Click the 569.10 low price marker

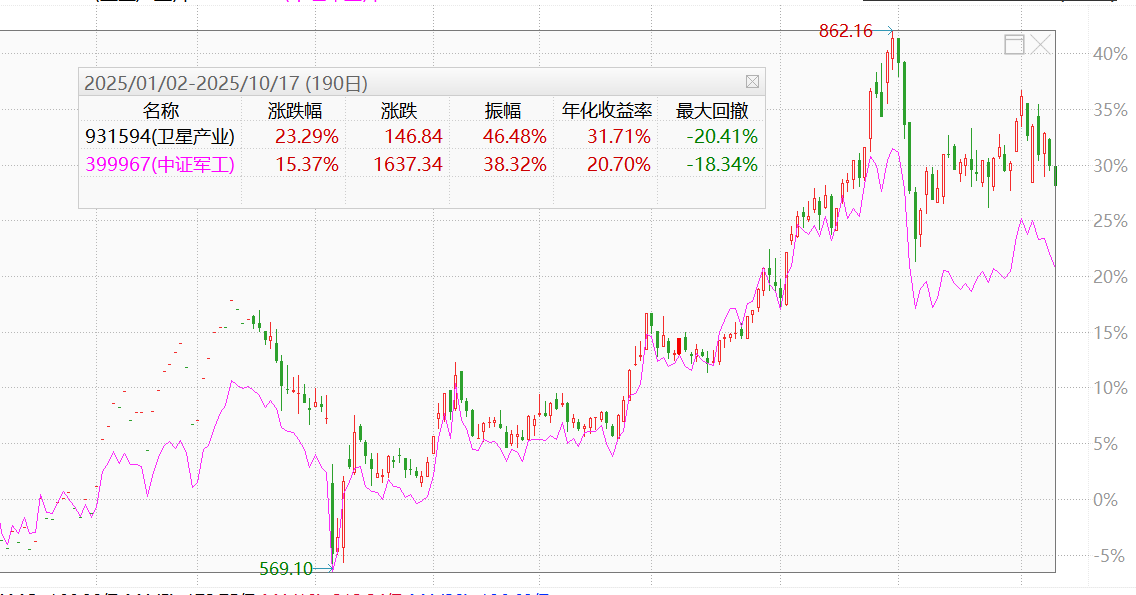tap(285, 569)
